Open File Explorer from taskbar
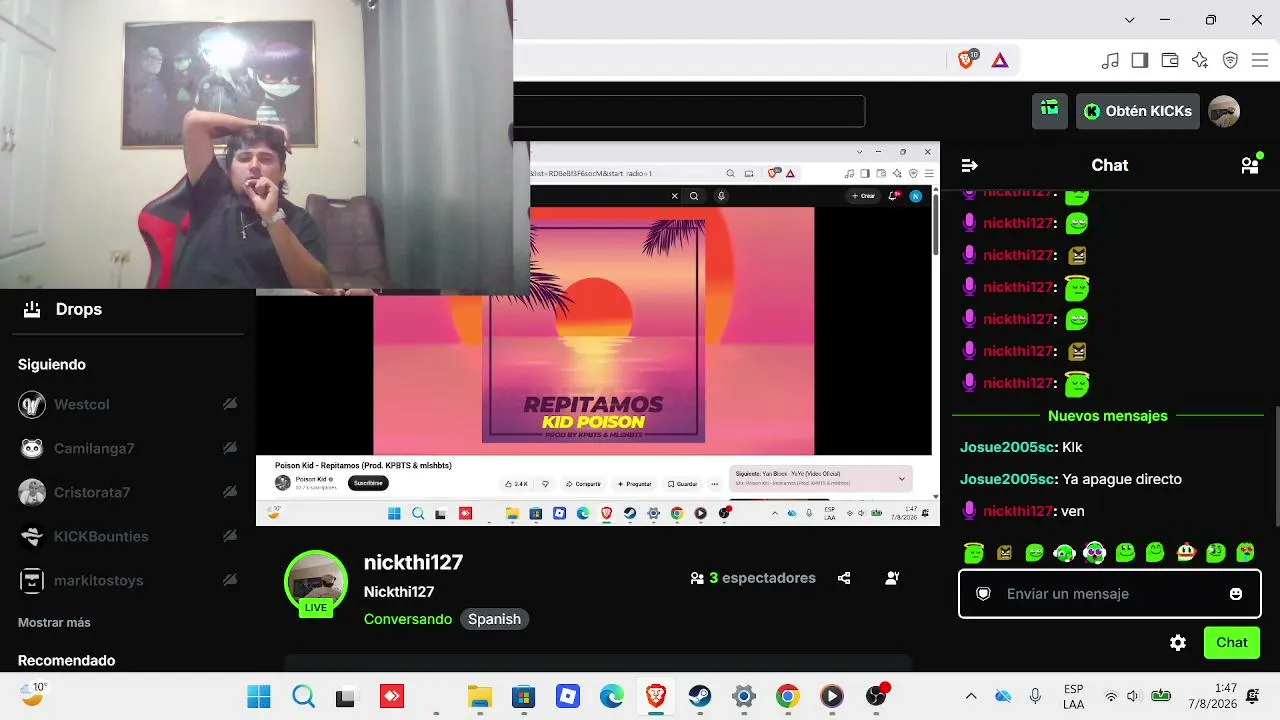Screen dimensions: 1280x720 pyautogui.click(x=480, y=696)
